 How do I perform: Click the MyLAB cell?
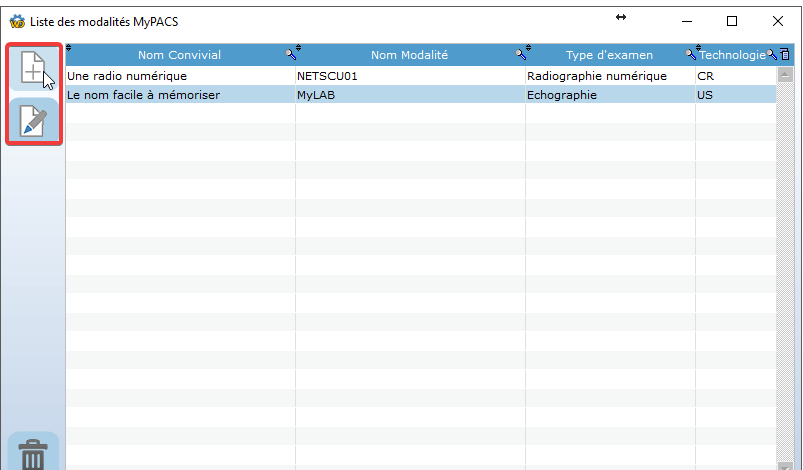pyautogui.click(x=410, y=95)
